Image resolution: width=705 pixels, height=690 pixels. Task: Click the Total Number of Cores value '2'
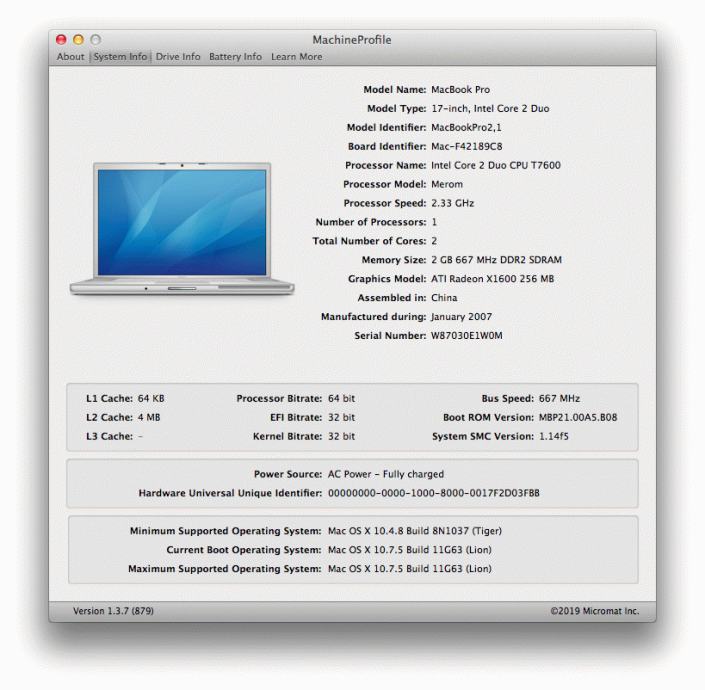pos(434,241)
